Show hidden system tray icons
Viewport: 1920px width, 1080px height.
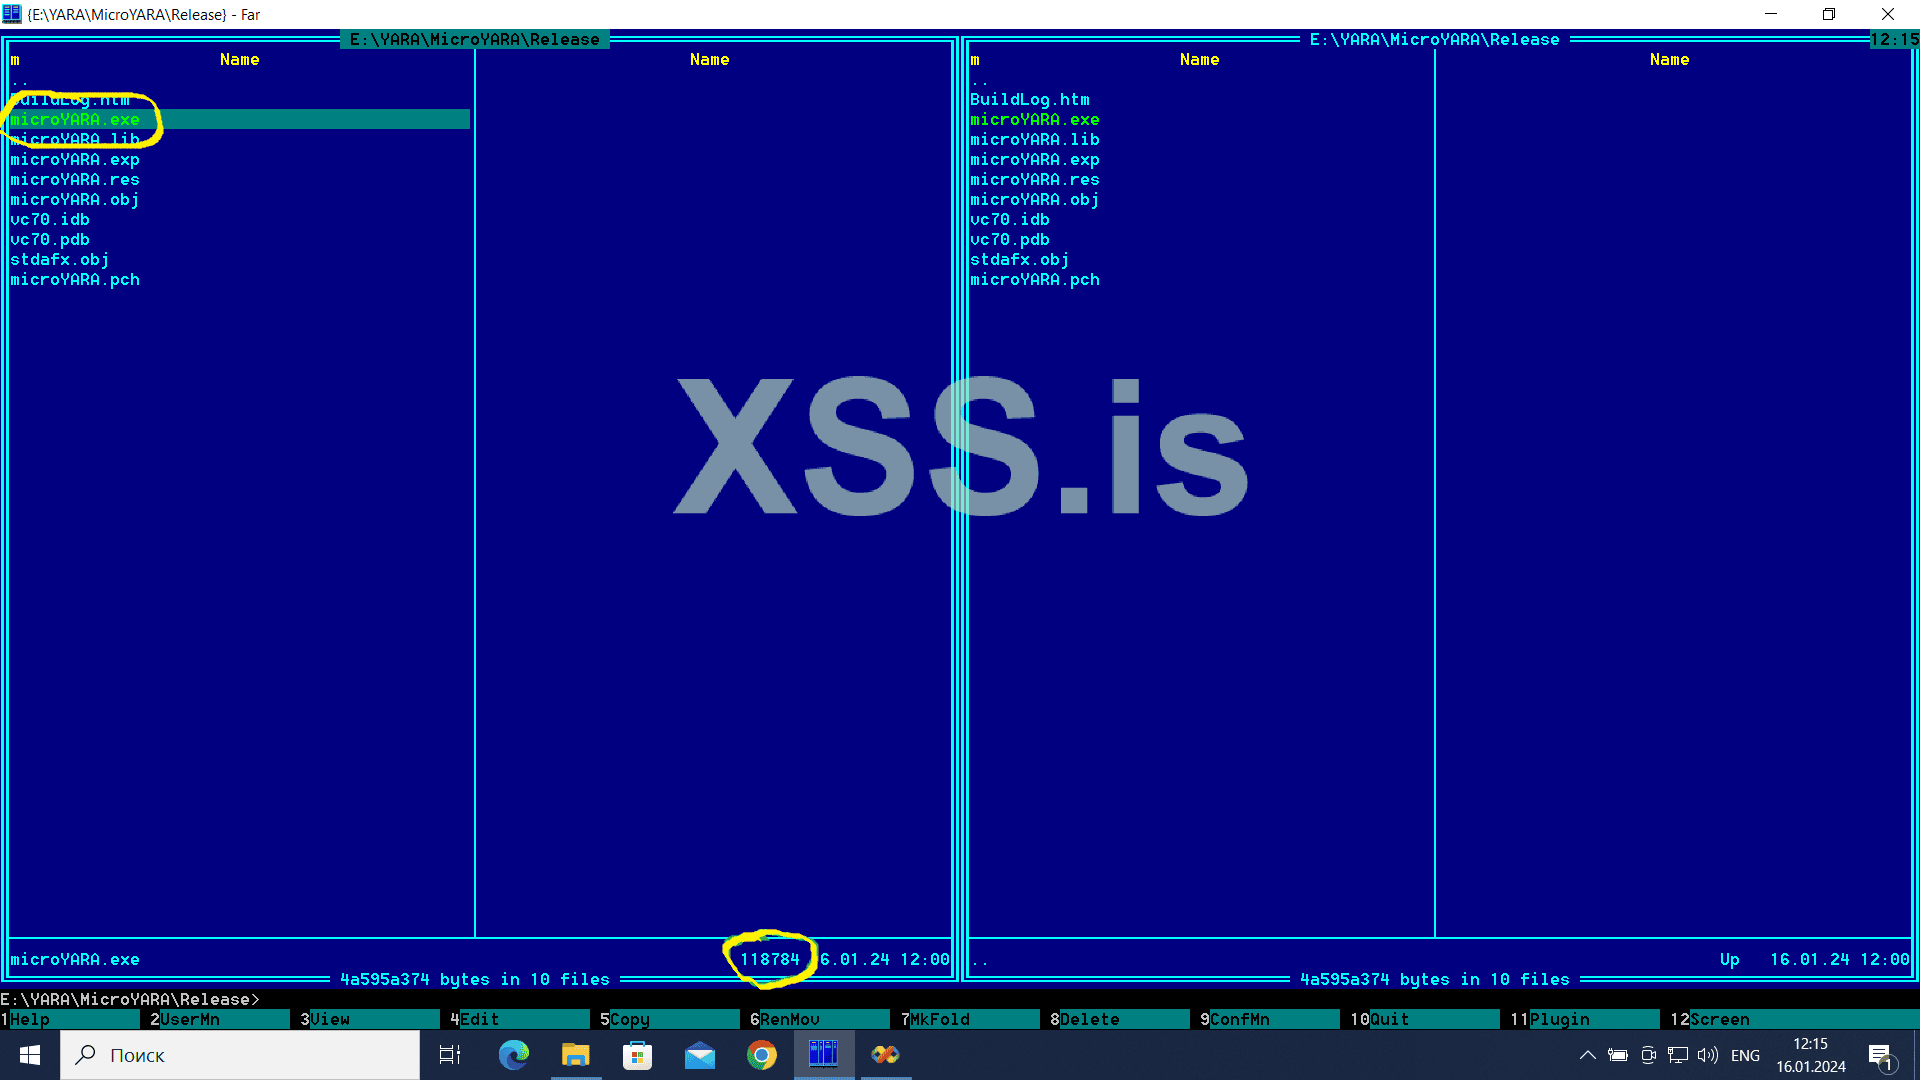coord(1587,1055)
